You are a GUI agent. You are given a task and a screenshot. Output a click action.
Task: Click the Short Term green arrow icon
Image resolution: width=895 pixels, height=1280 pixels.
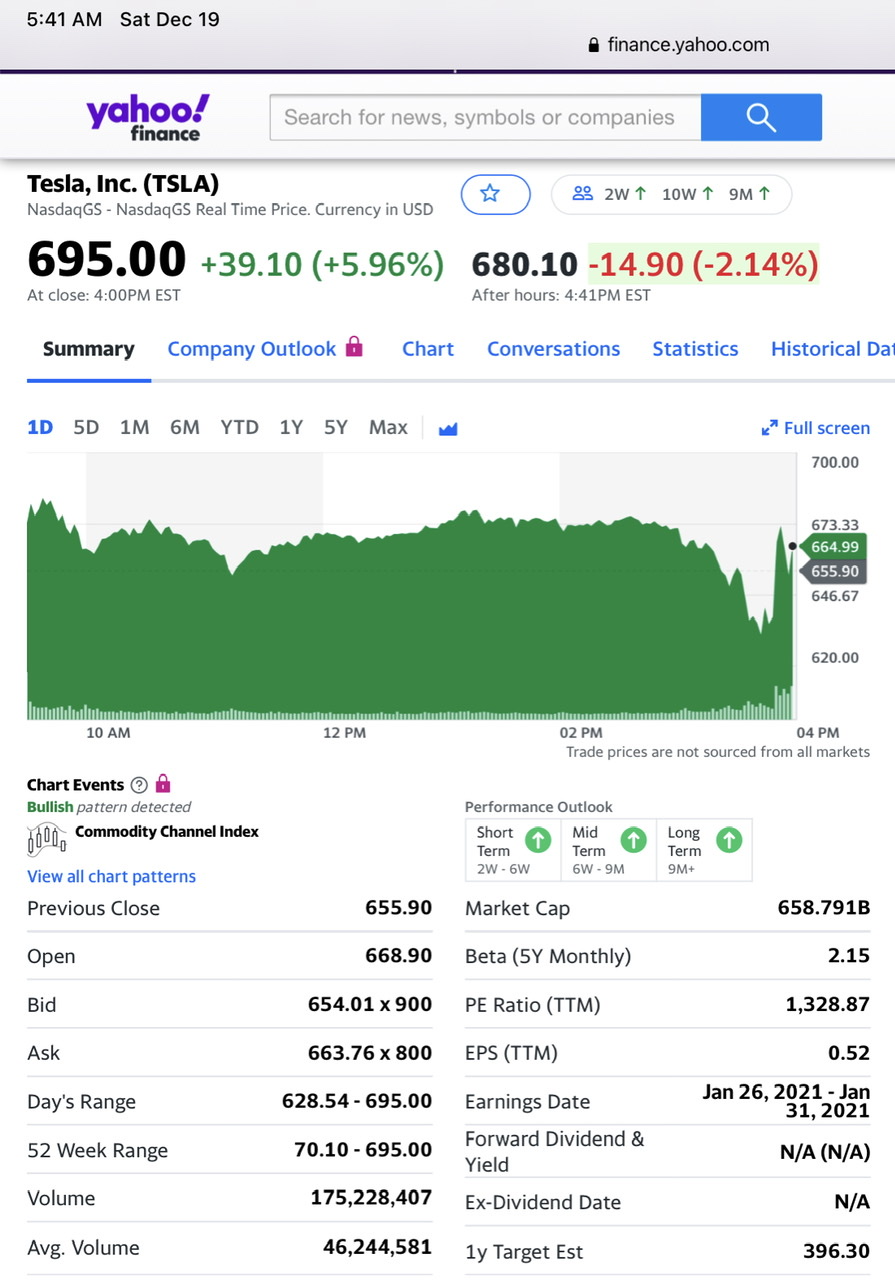point(538,840)
